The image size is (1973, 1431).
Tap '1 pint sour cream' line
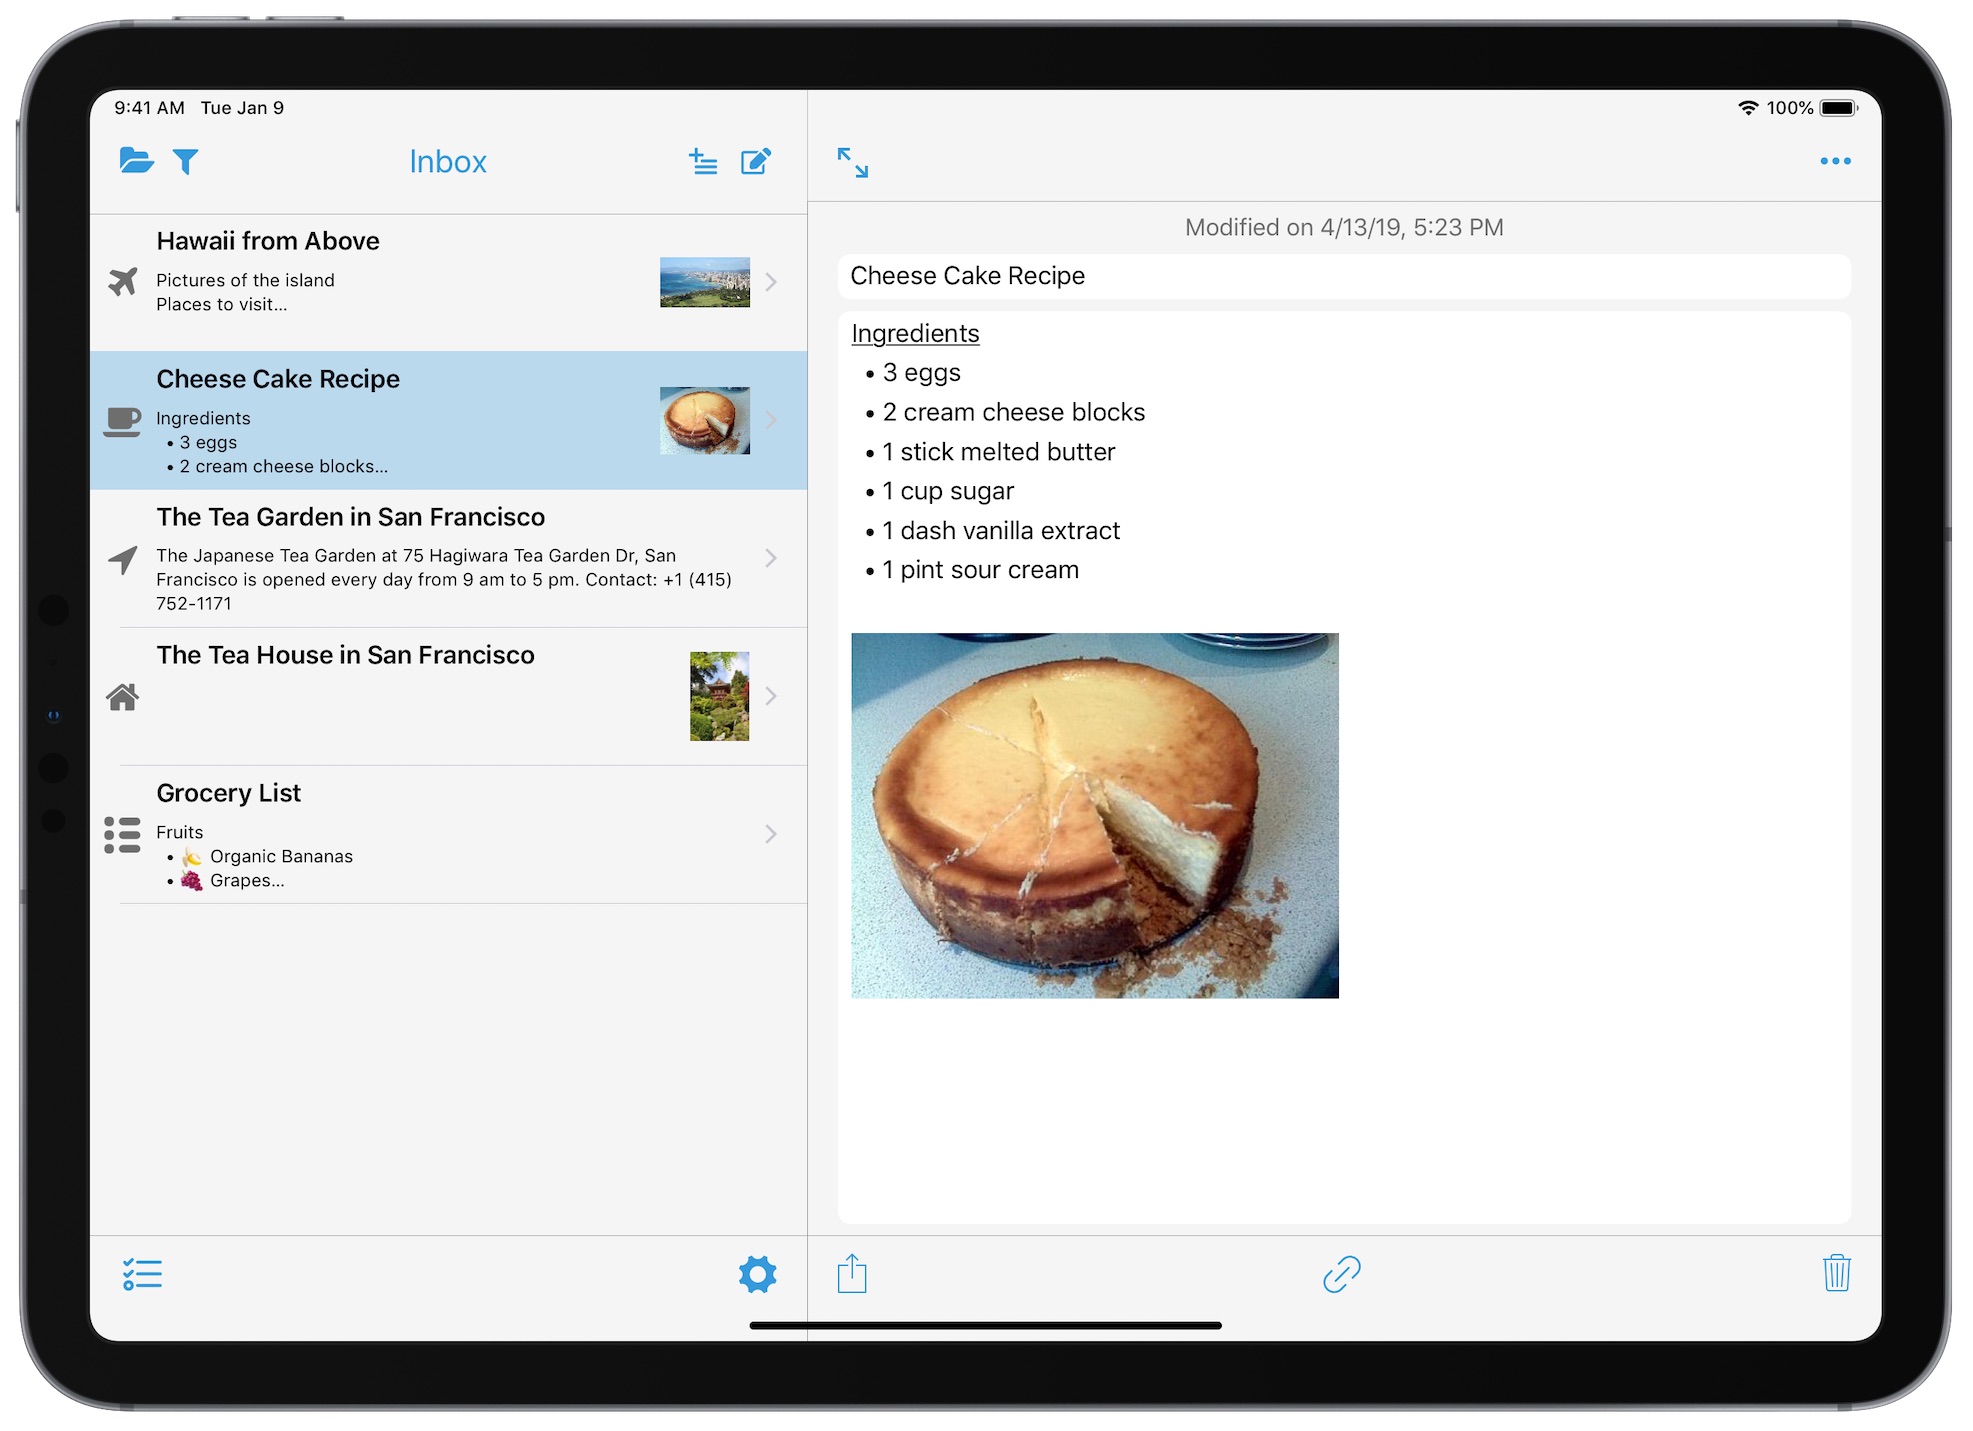tap(980, 570)
